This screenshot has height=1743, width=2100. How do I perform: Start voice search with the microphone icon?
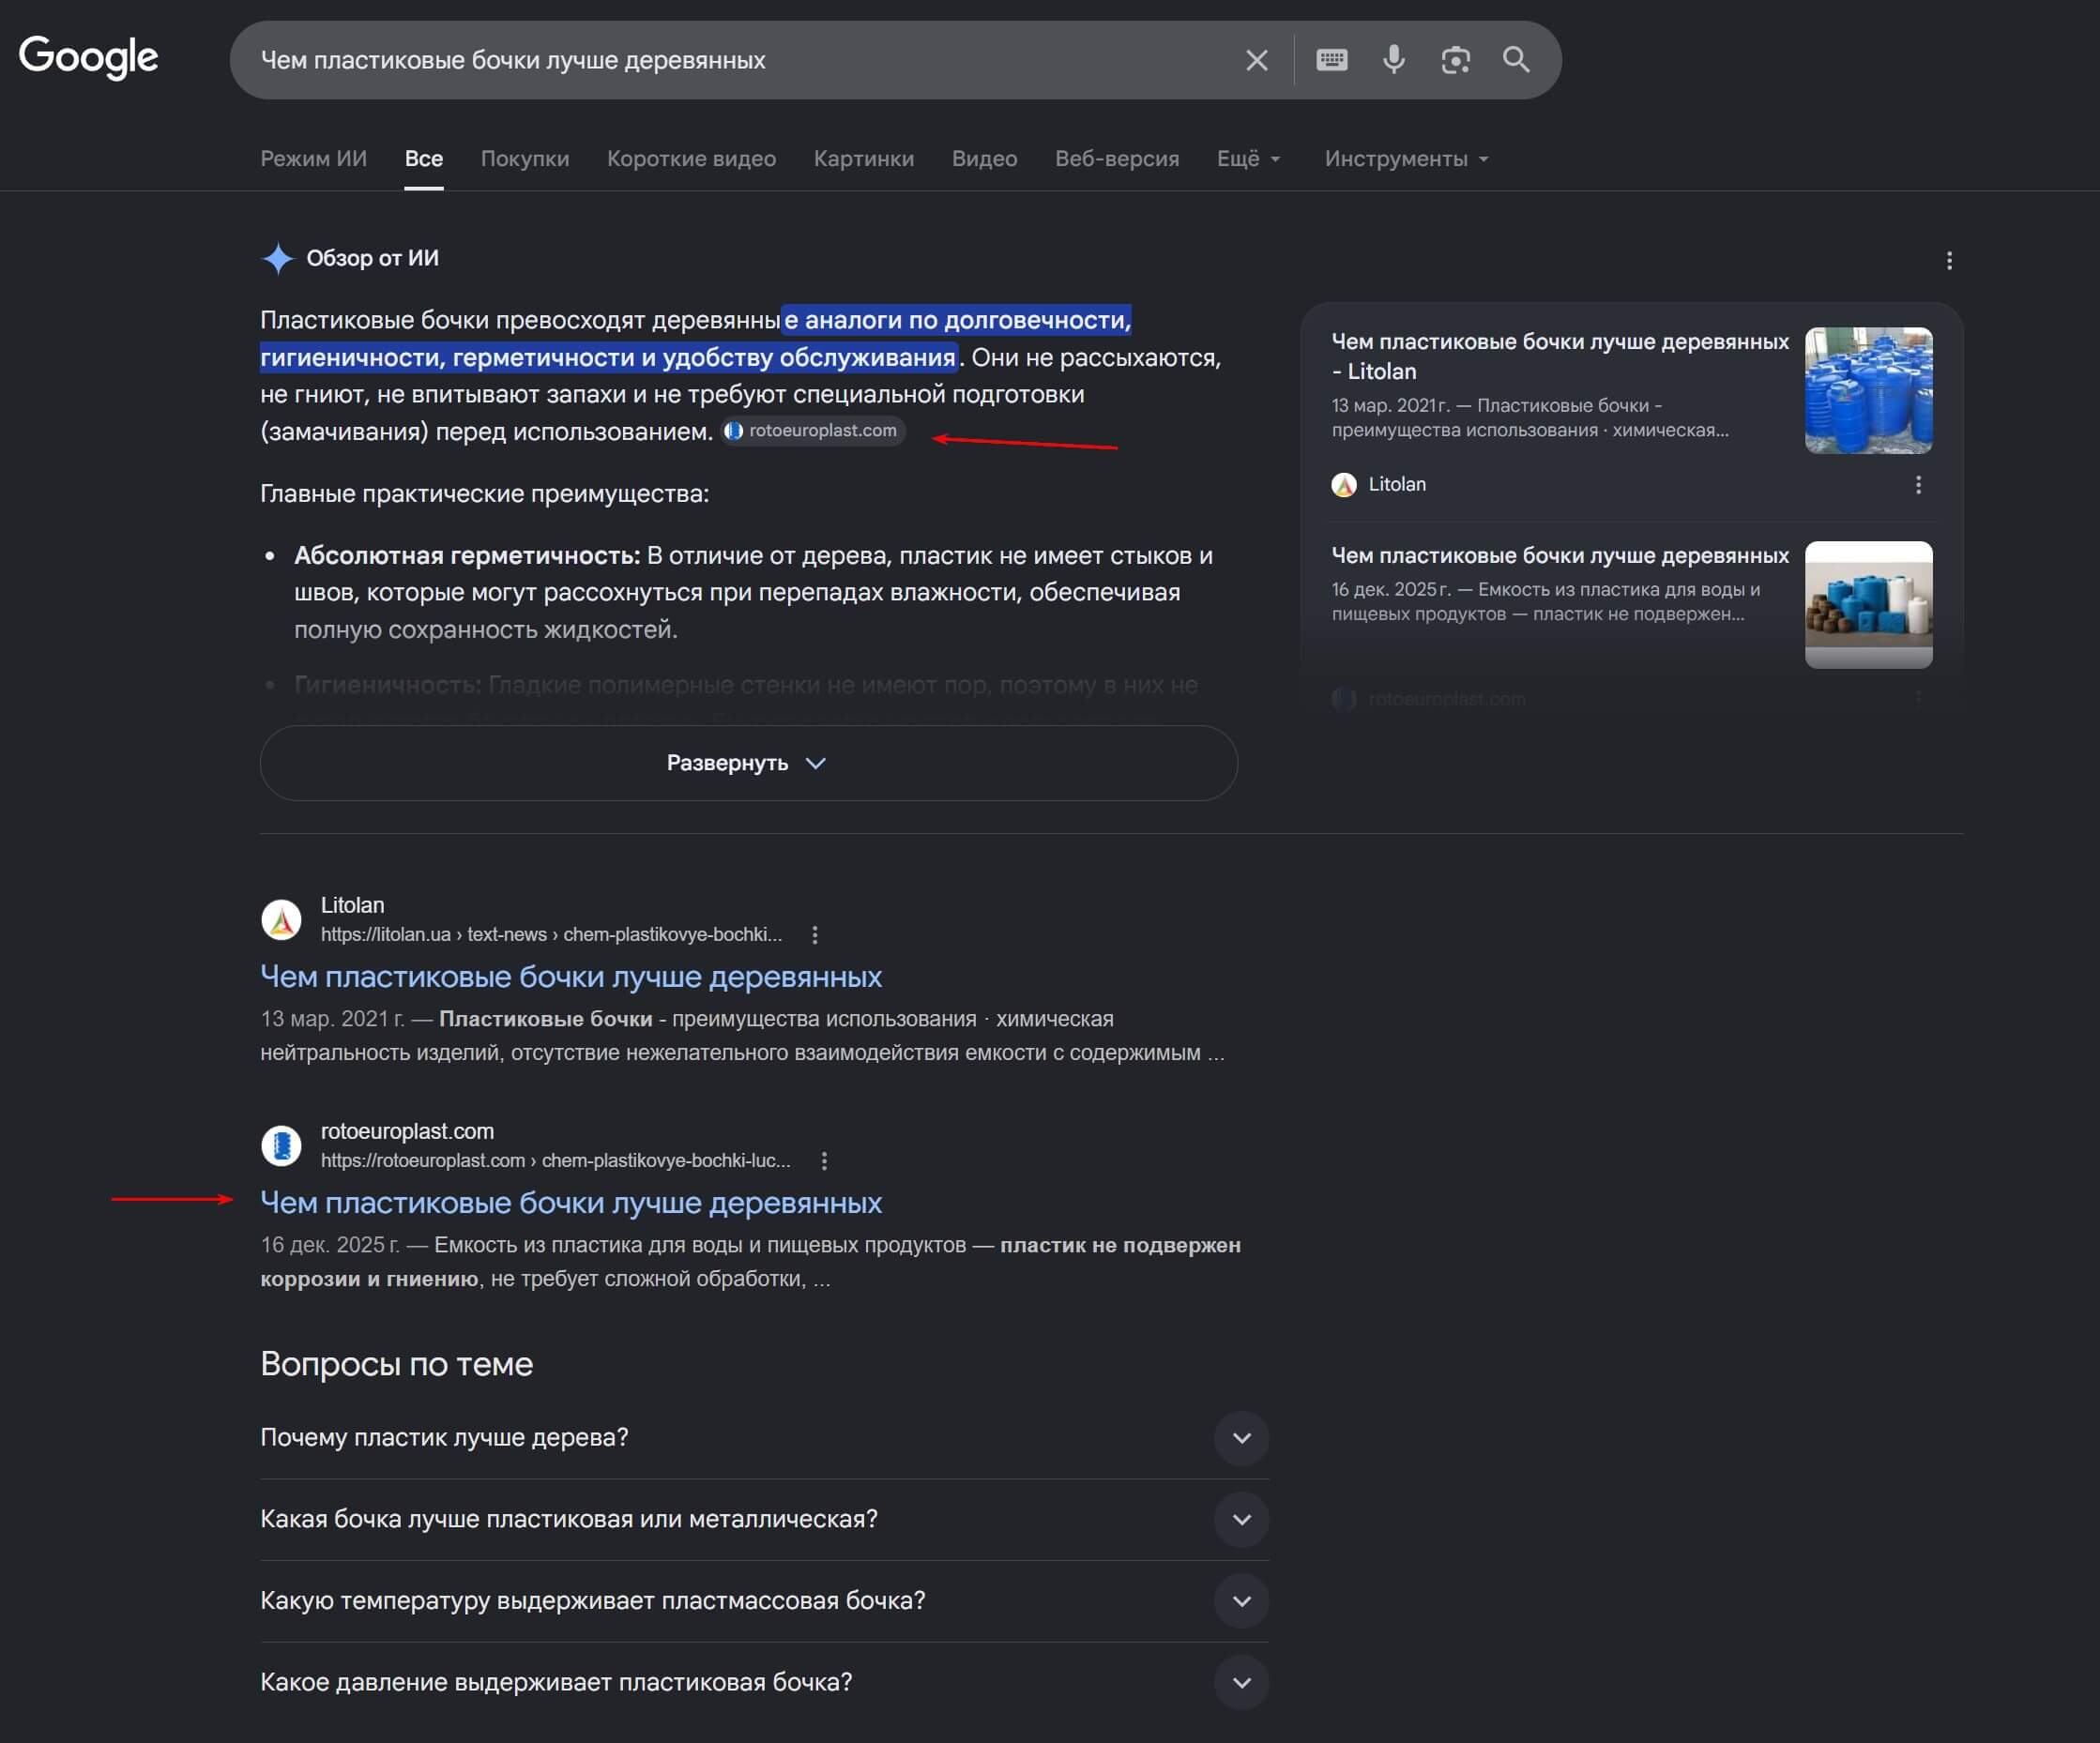1393,60
